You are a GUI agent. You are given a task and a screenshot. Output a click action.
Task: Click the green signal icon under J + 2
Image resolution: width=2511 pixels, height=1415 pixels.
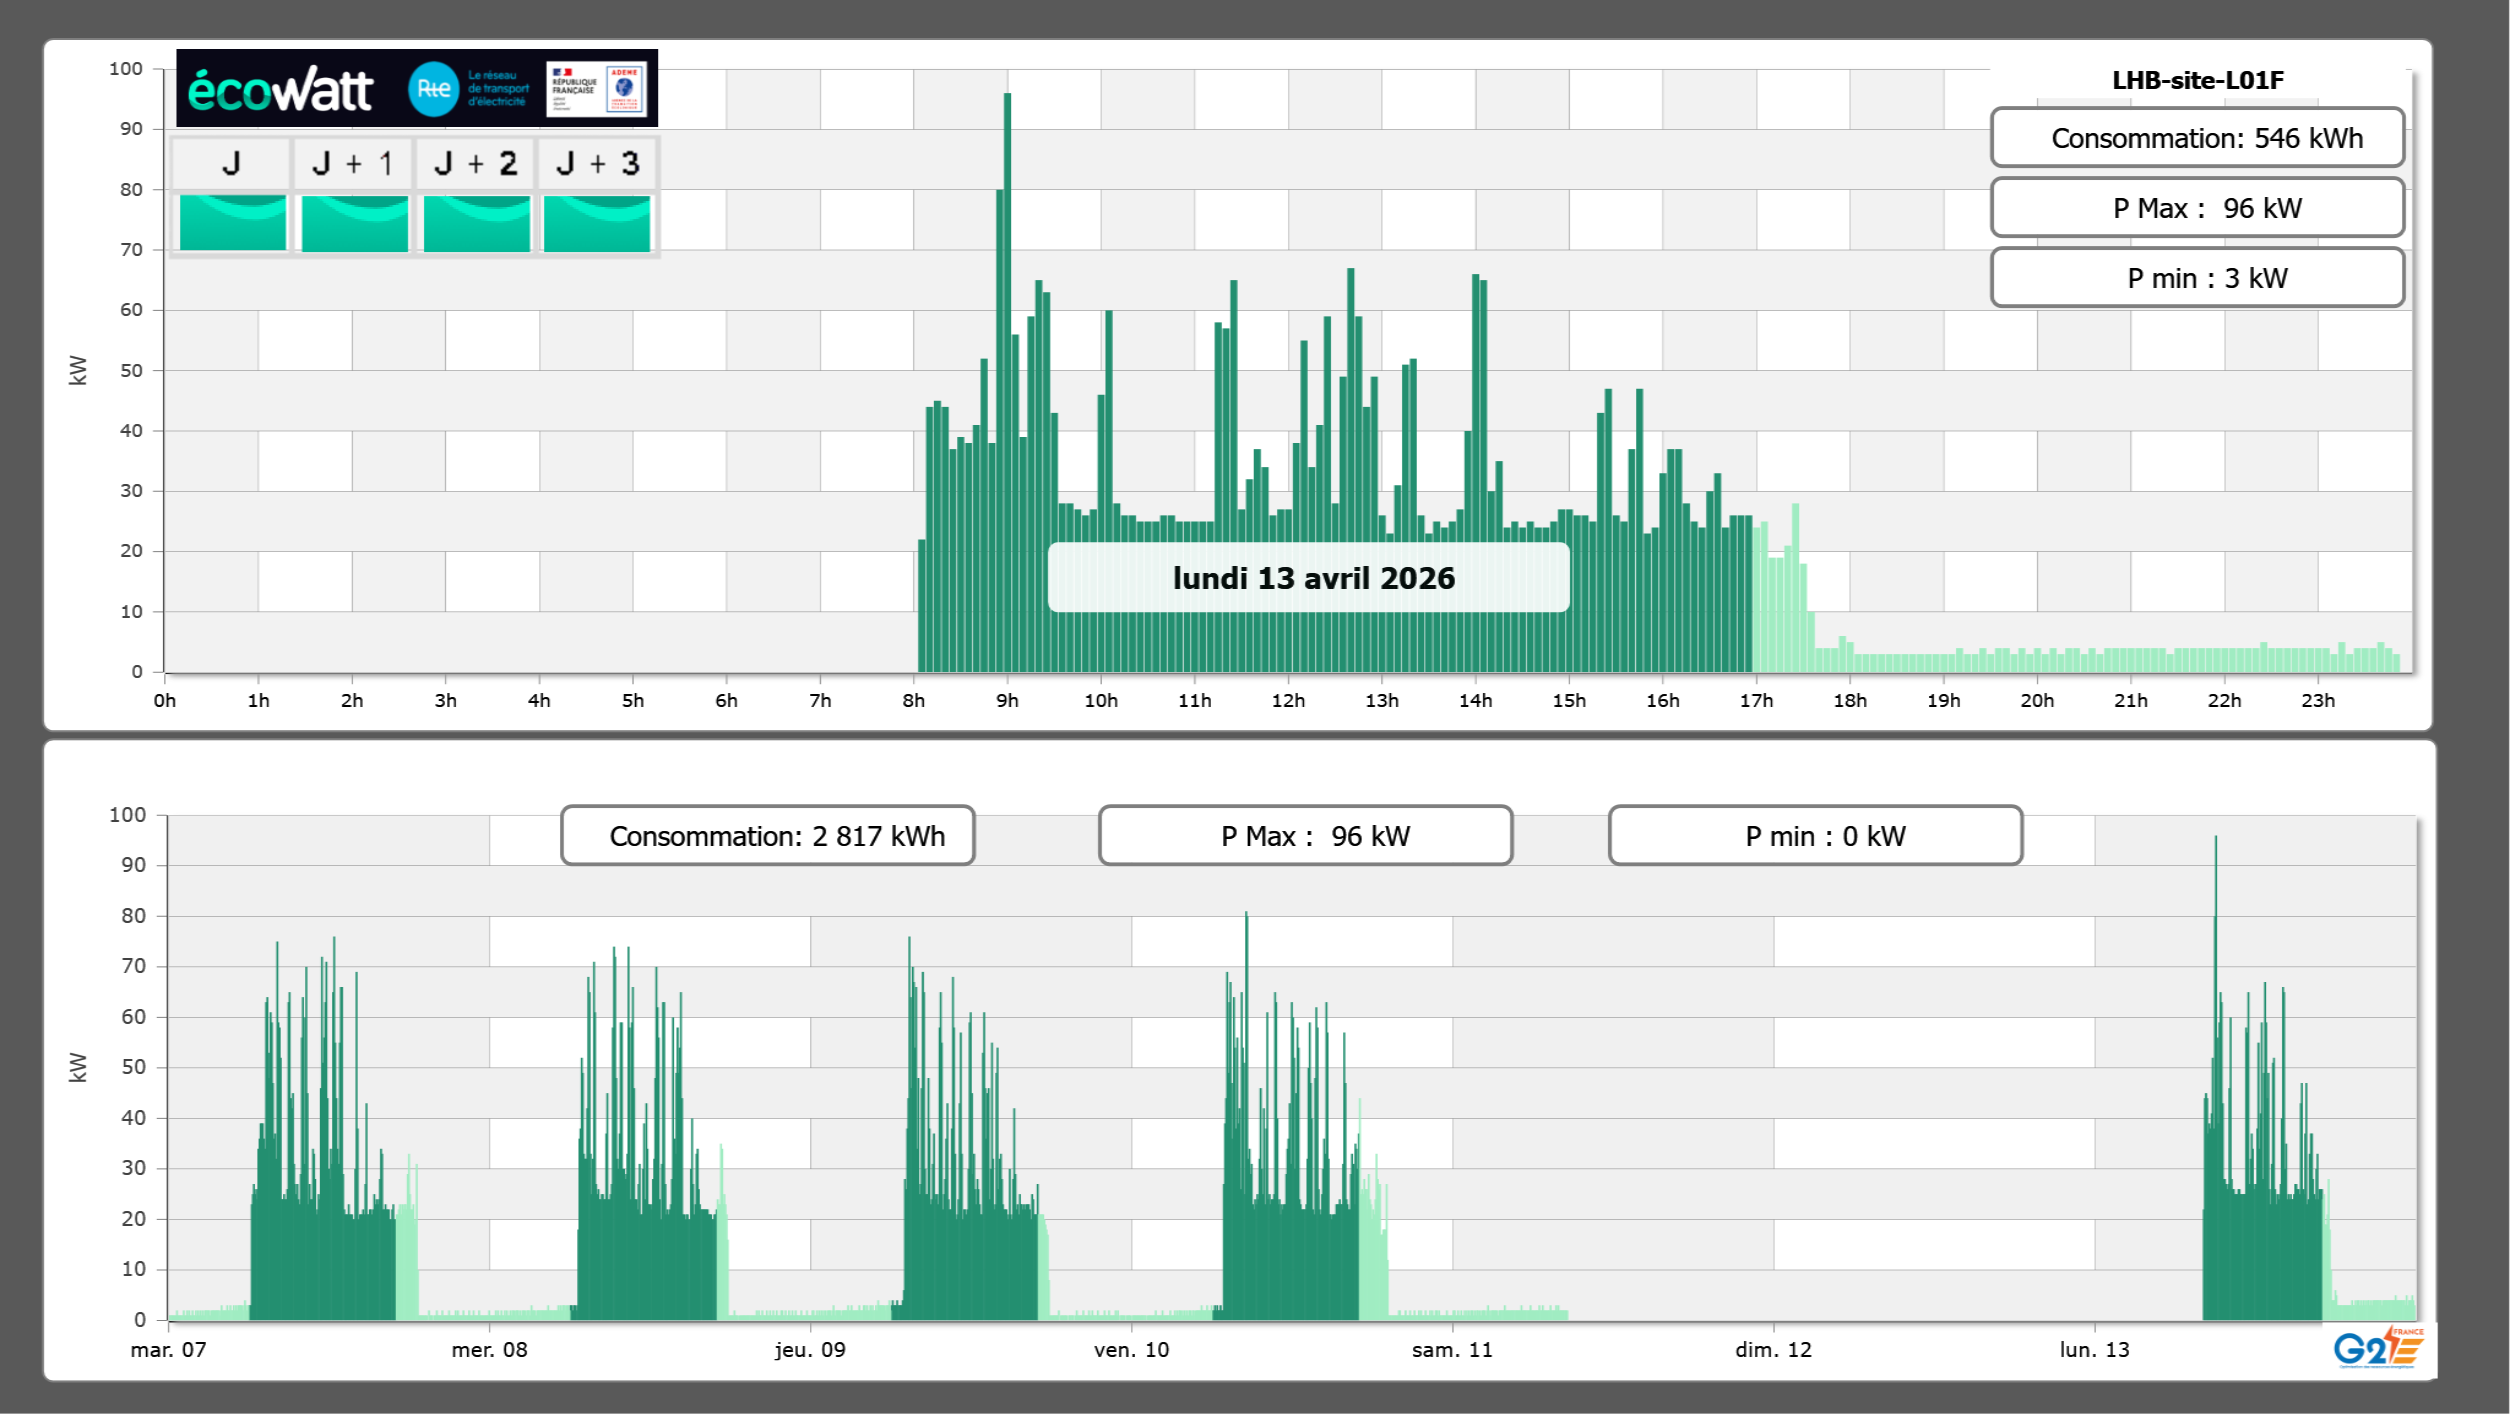(476, 223)
